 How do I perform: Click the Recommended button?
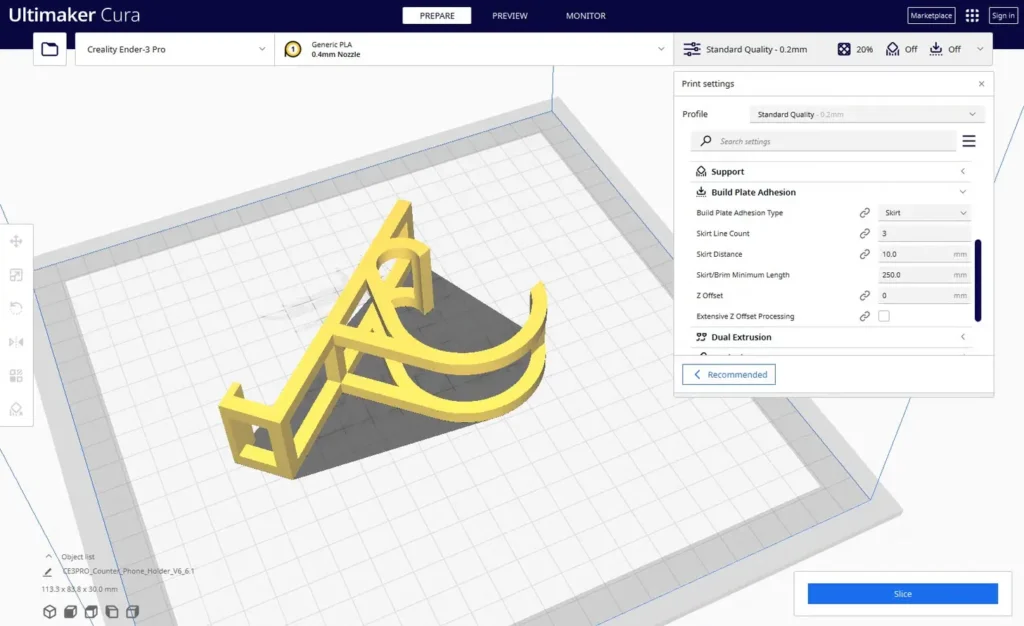pos(729,375)
